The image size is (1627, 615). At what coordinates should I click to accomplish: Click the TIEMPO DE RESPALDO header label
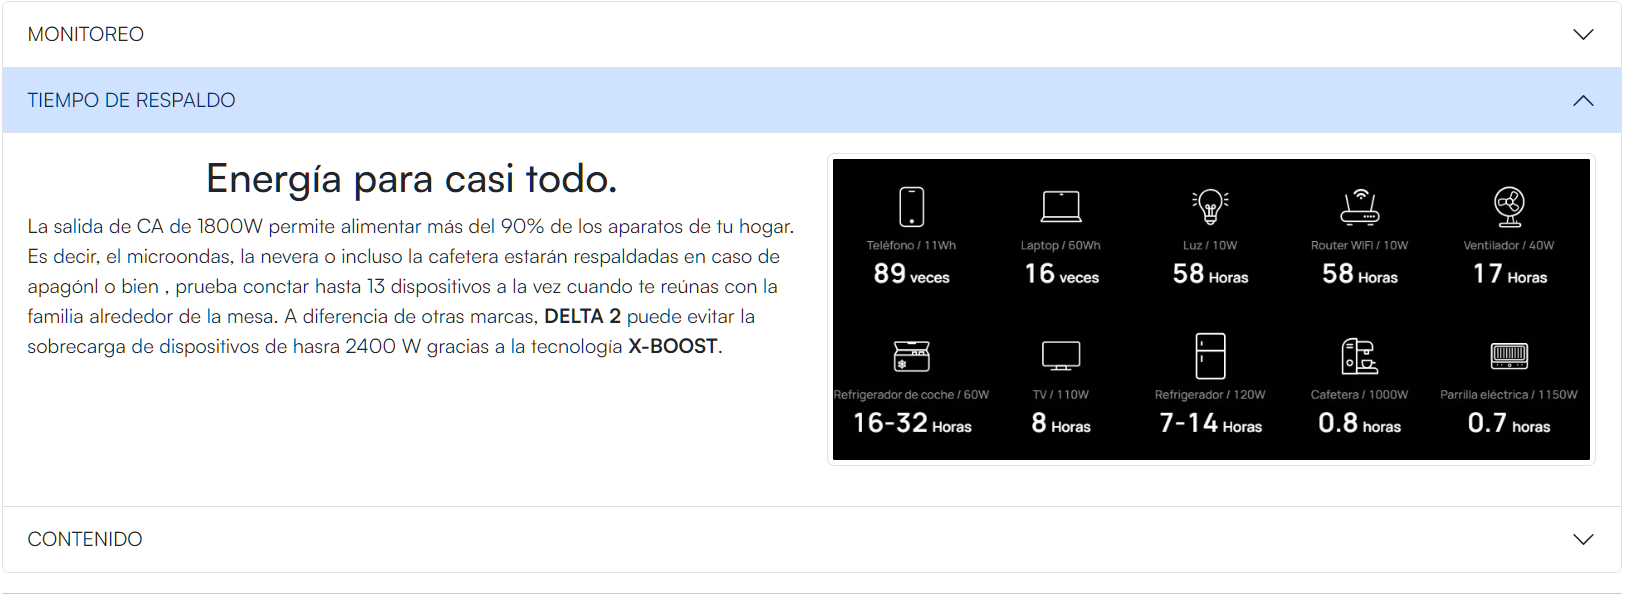(x=131, y=100)
